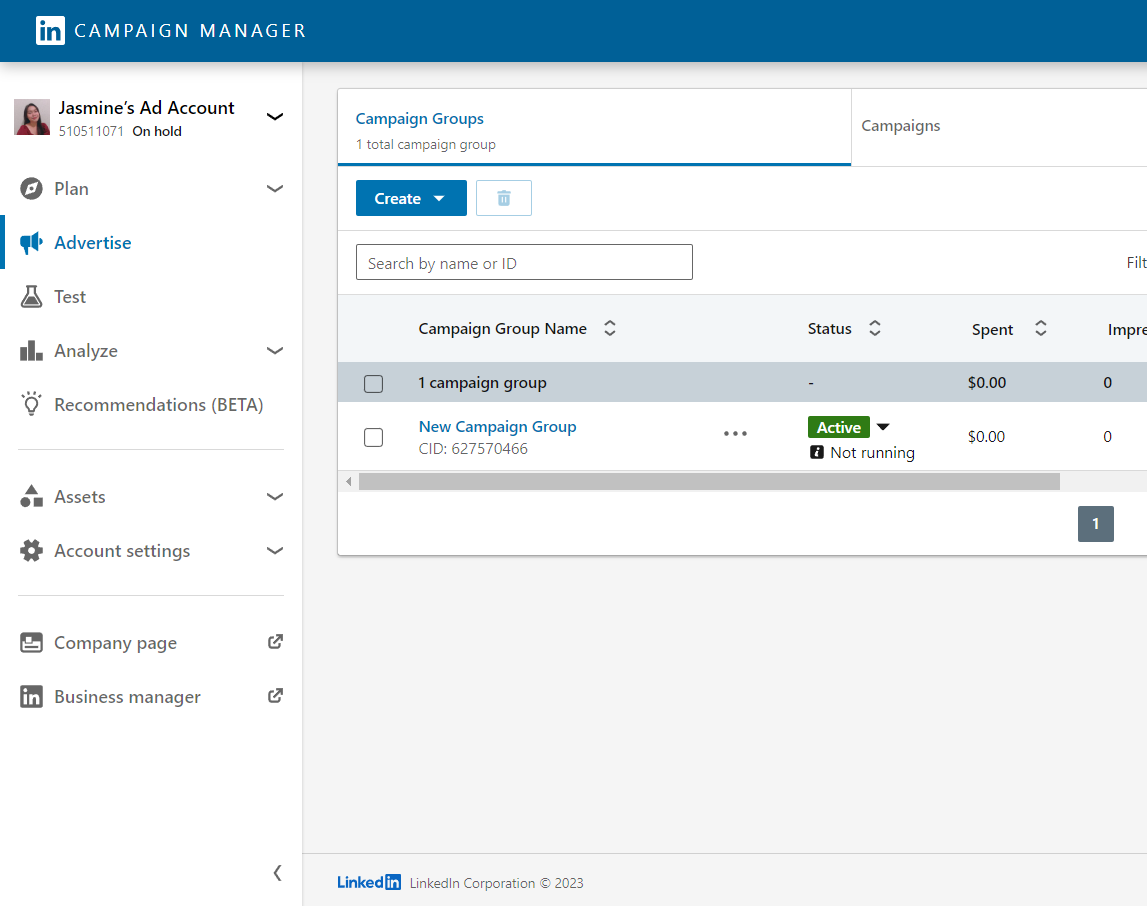Click the Status column header
The image size is (1147, 906).
click(x=830, y=329)
